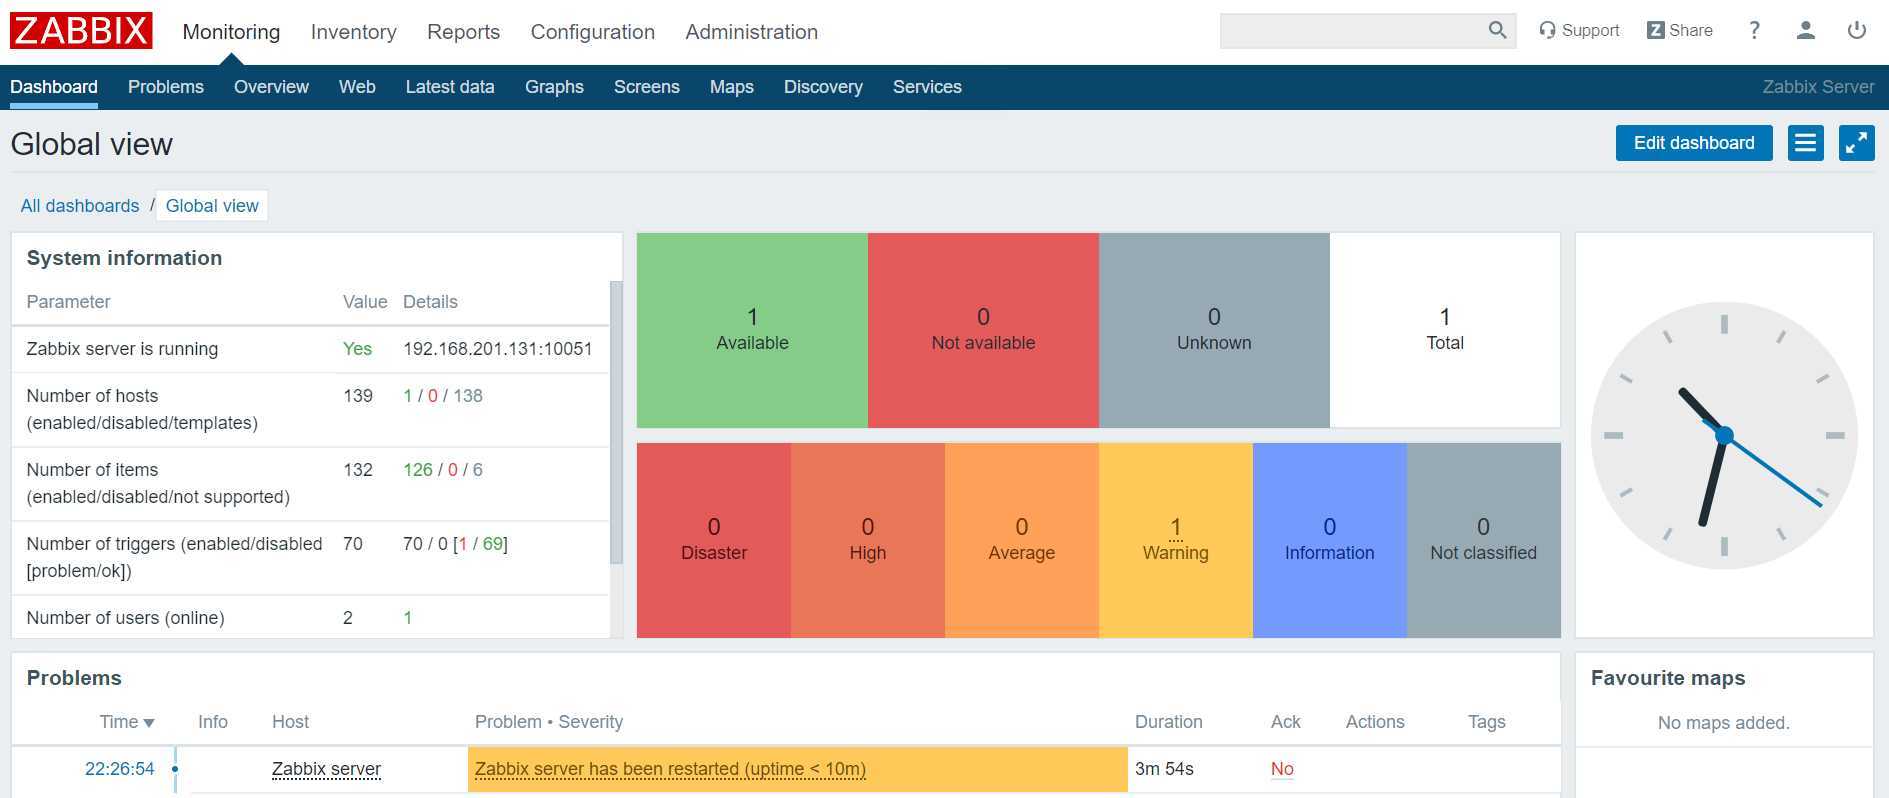
Task: Click the System information scrollbar
Action: click(616, 422)
